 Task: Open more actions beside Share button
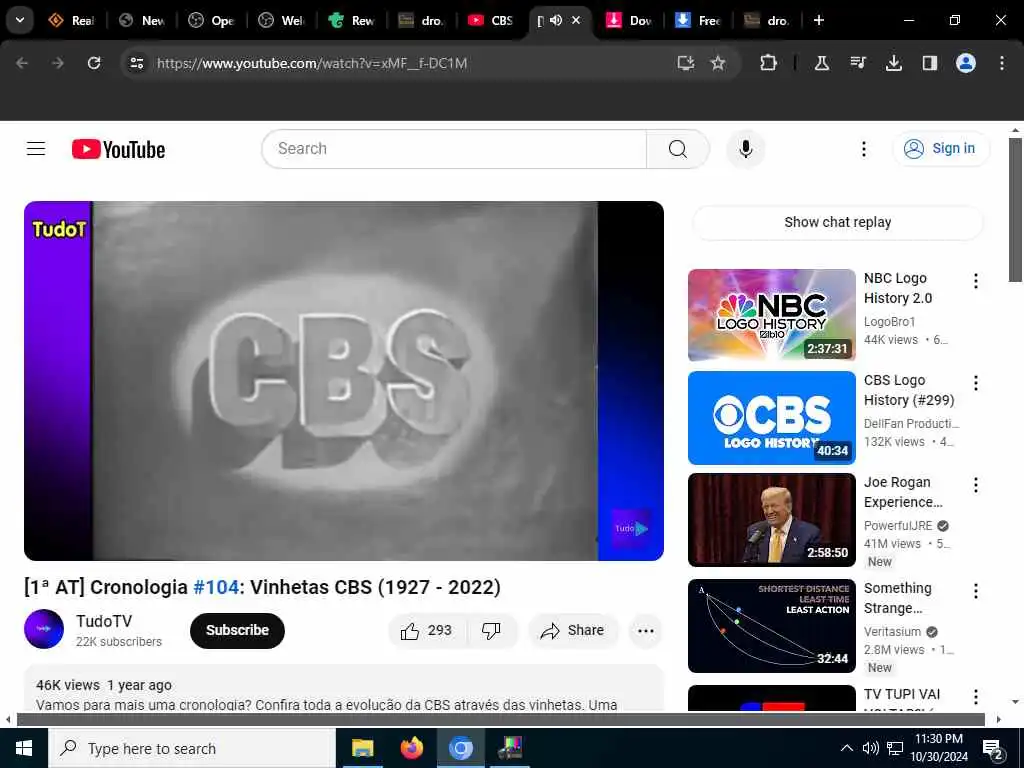[645, 630]
